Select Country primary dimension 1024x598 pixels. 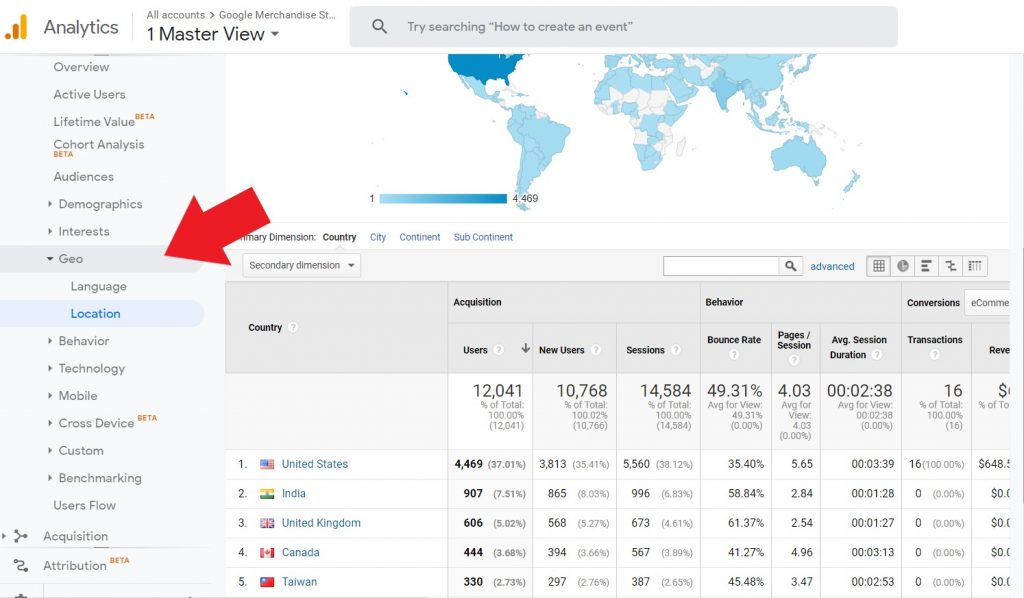click(x=340, y=237)
